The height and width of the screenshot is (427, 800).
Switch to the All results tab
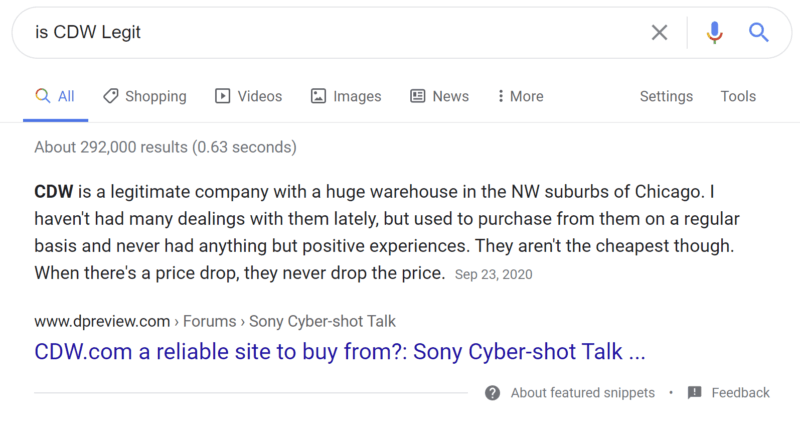pyautogui.click(x=56, y=96)
